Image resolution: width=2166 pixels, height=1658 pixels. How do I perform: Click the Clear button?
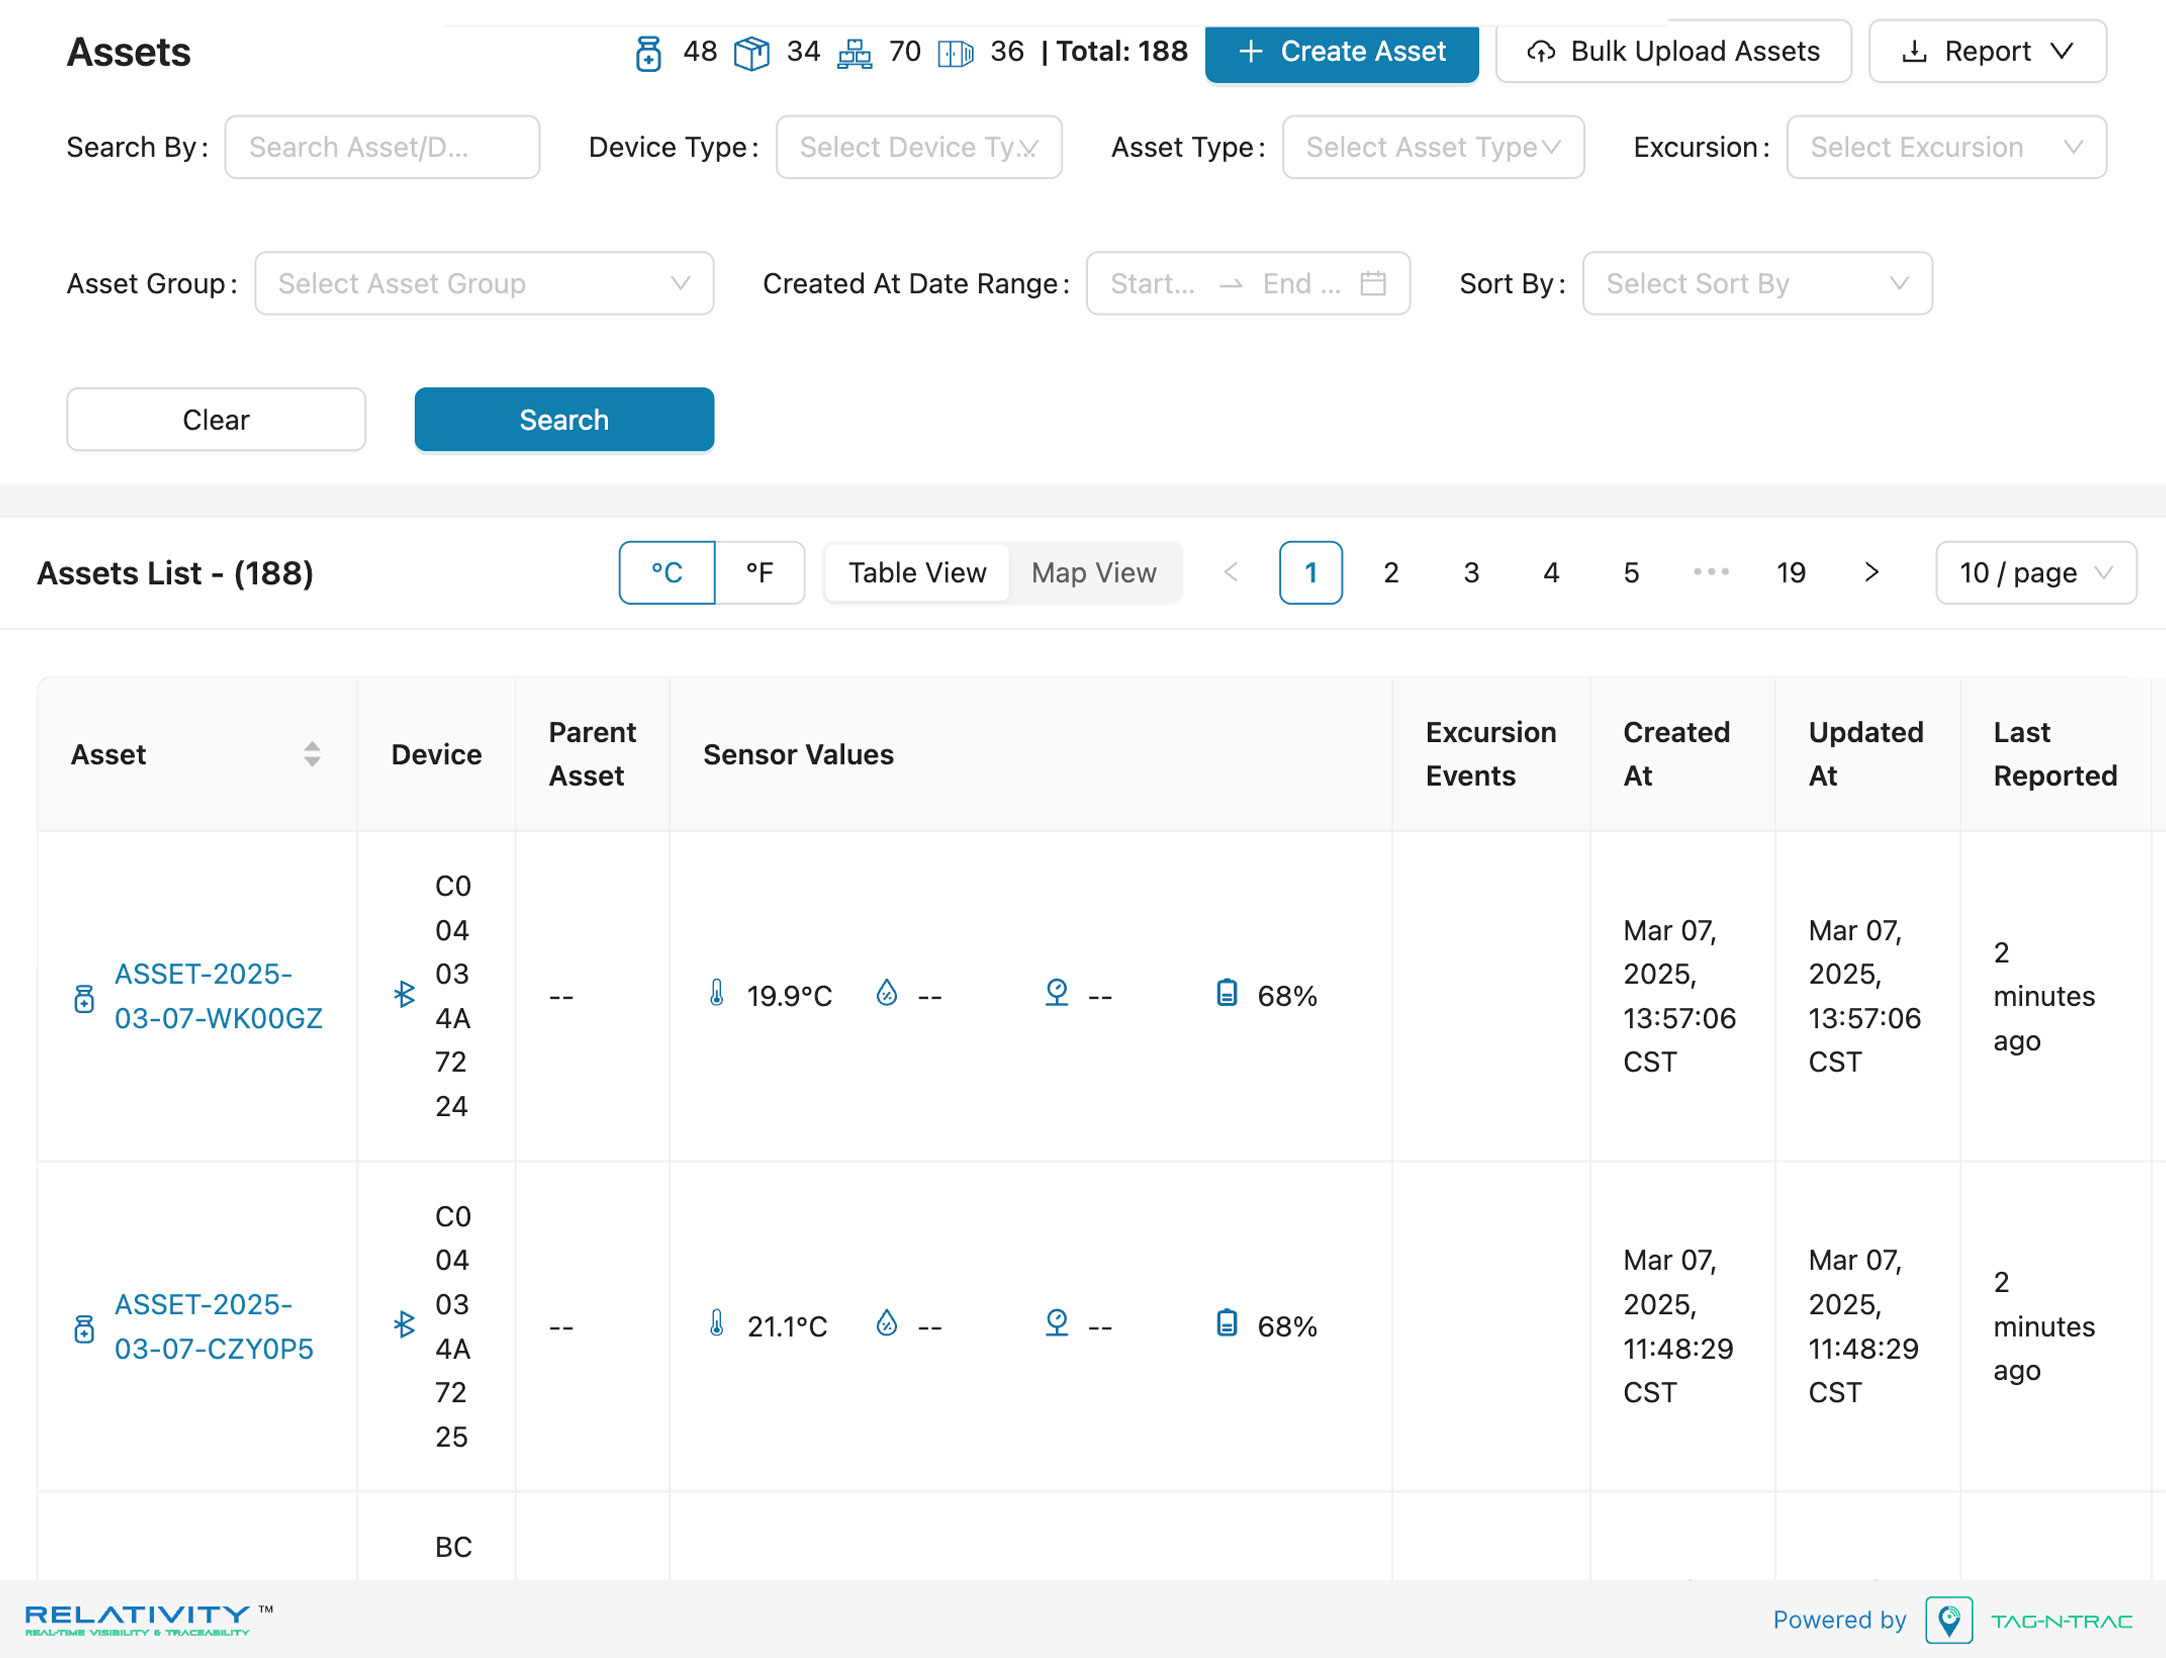coord(216,419)
